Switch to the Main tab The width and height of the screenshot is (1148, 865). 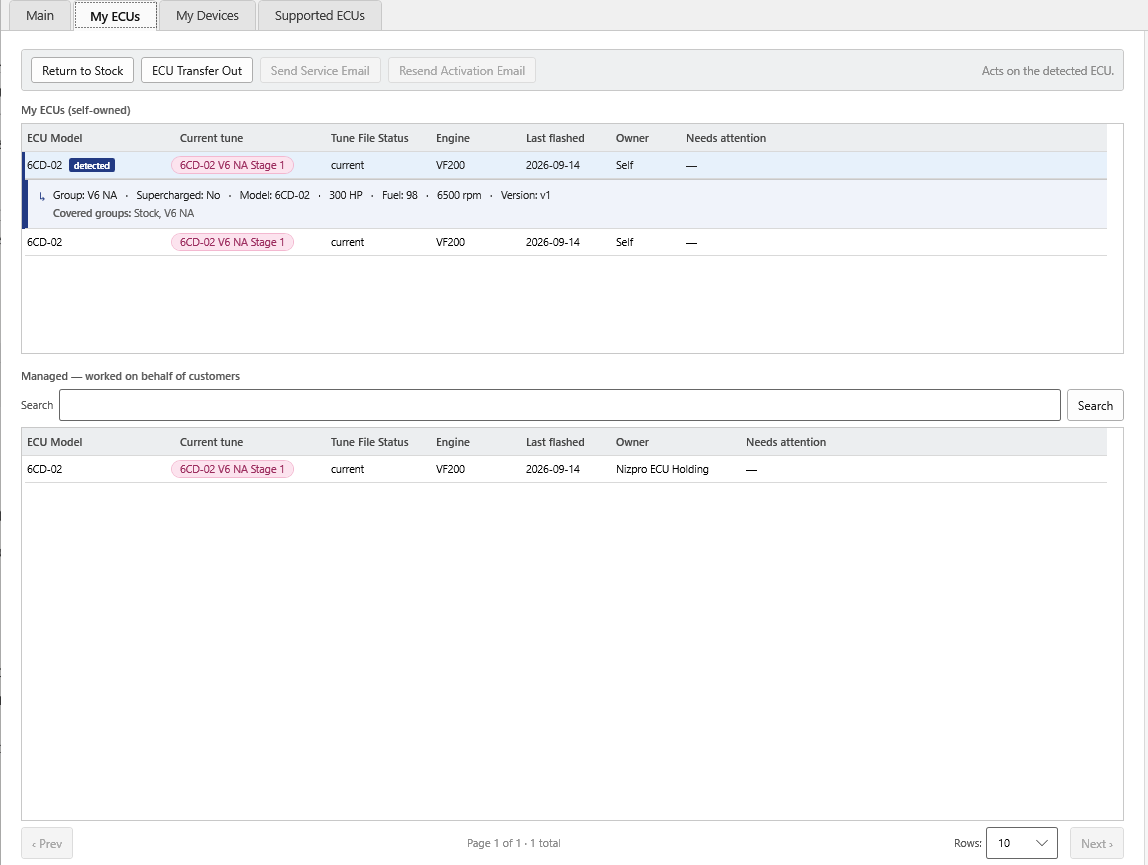click(40, 15)
